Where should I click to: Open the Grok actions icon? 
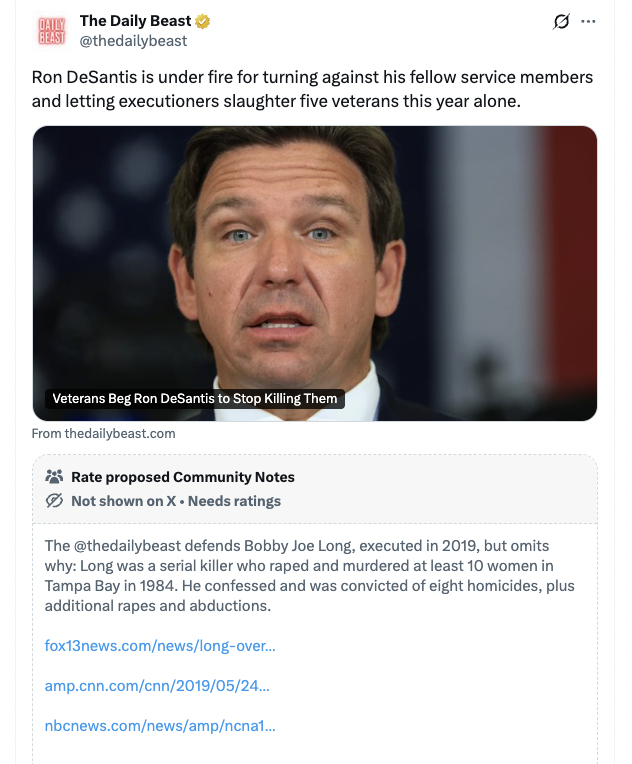561,22
